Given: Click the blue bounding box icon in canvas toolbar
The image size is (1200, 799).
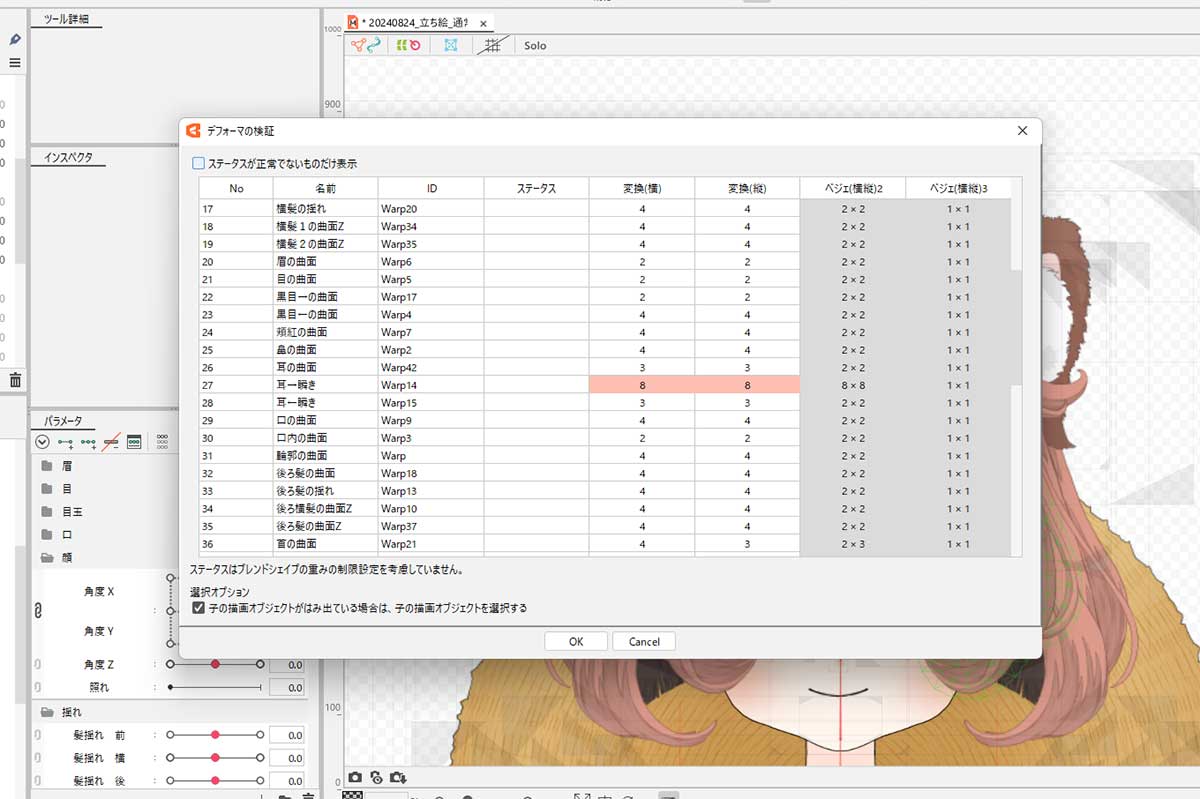Looking at the screenshot, I should [451, 45].
